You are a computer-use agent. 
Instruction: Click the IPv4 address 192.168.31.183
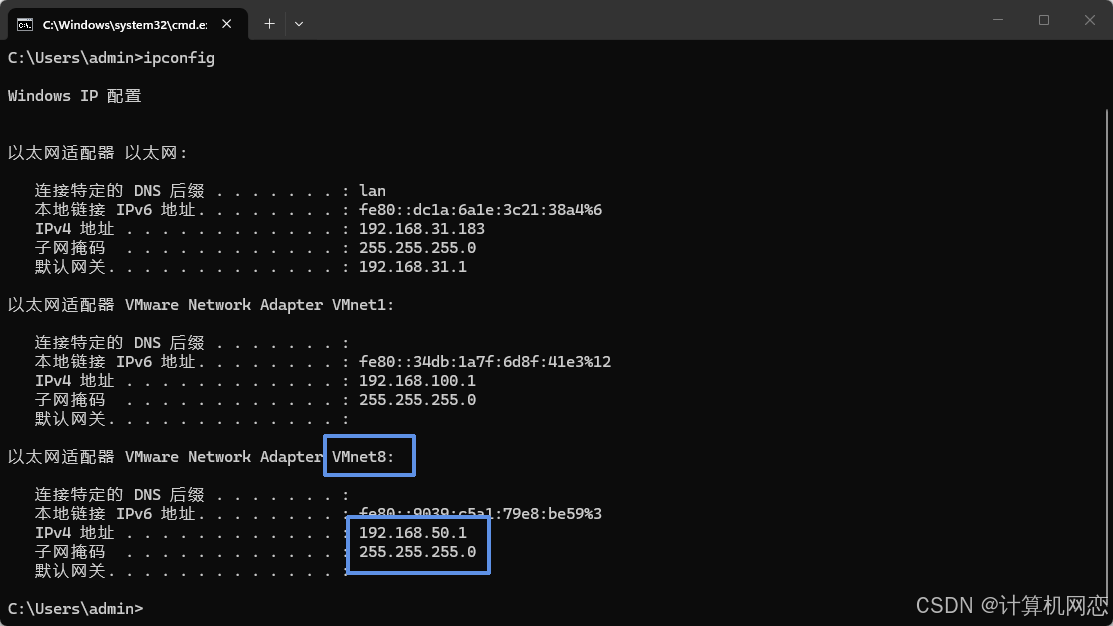pyautogui.click(x=422, y=229)
